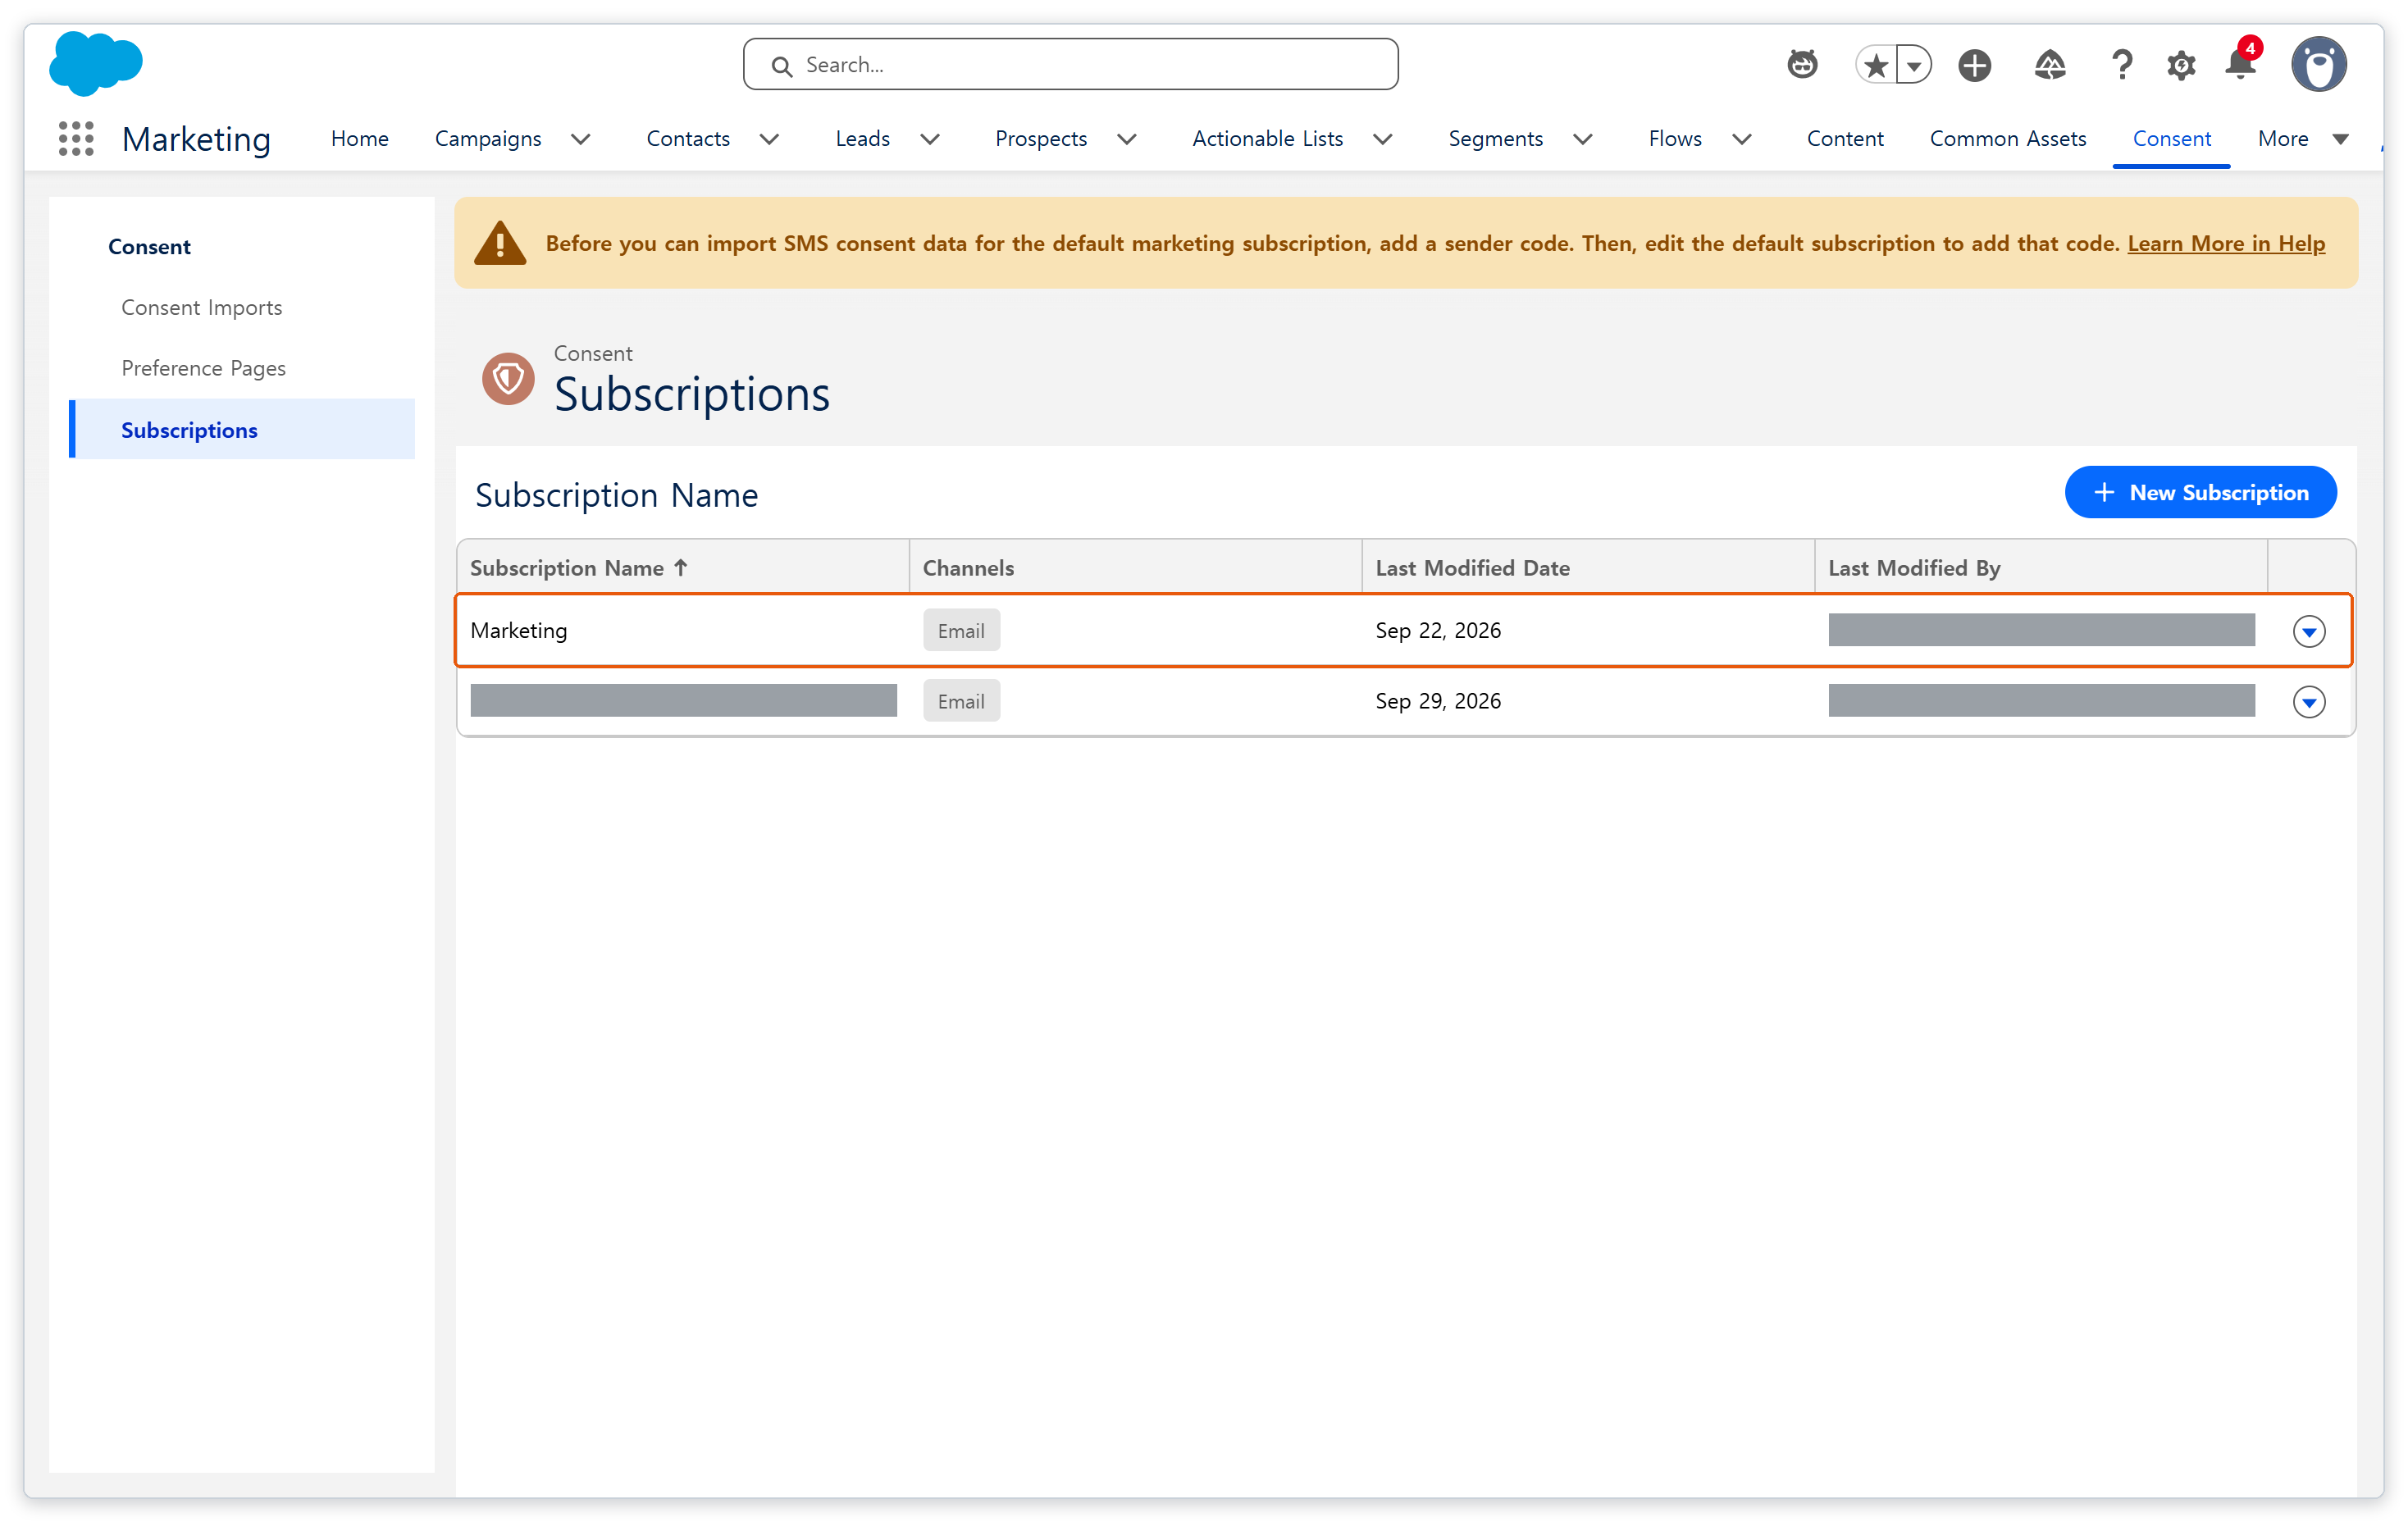This screenshot has height=1522, width=2408.
Task: Open Global Actions plus icon
Action: coord(1975,66)
